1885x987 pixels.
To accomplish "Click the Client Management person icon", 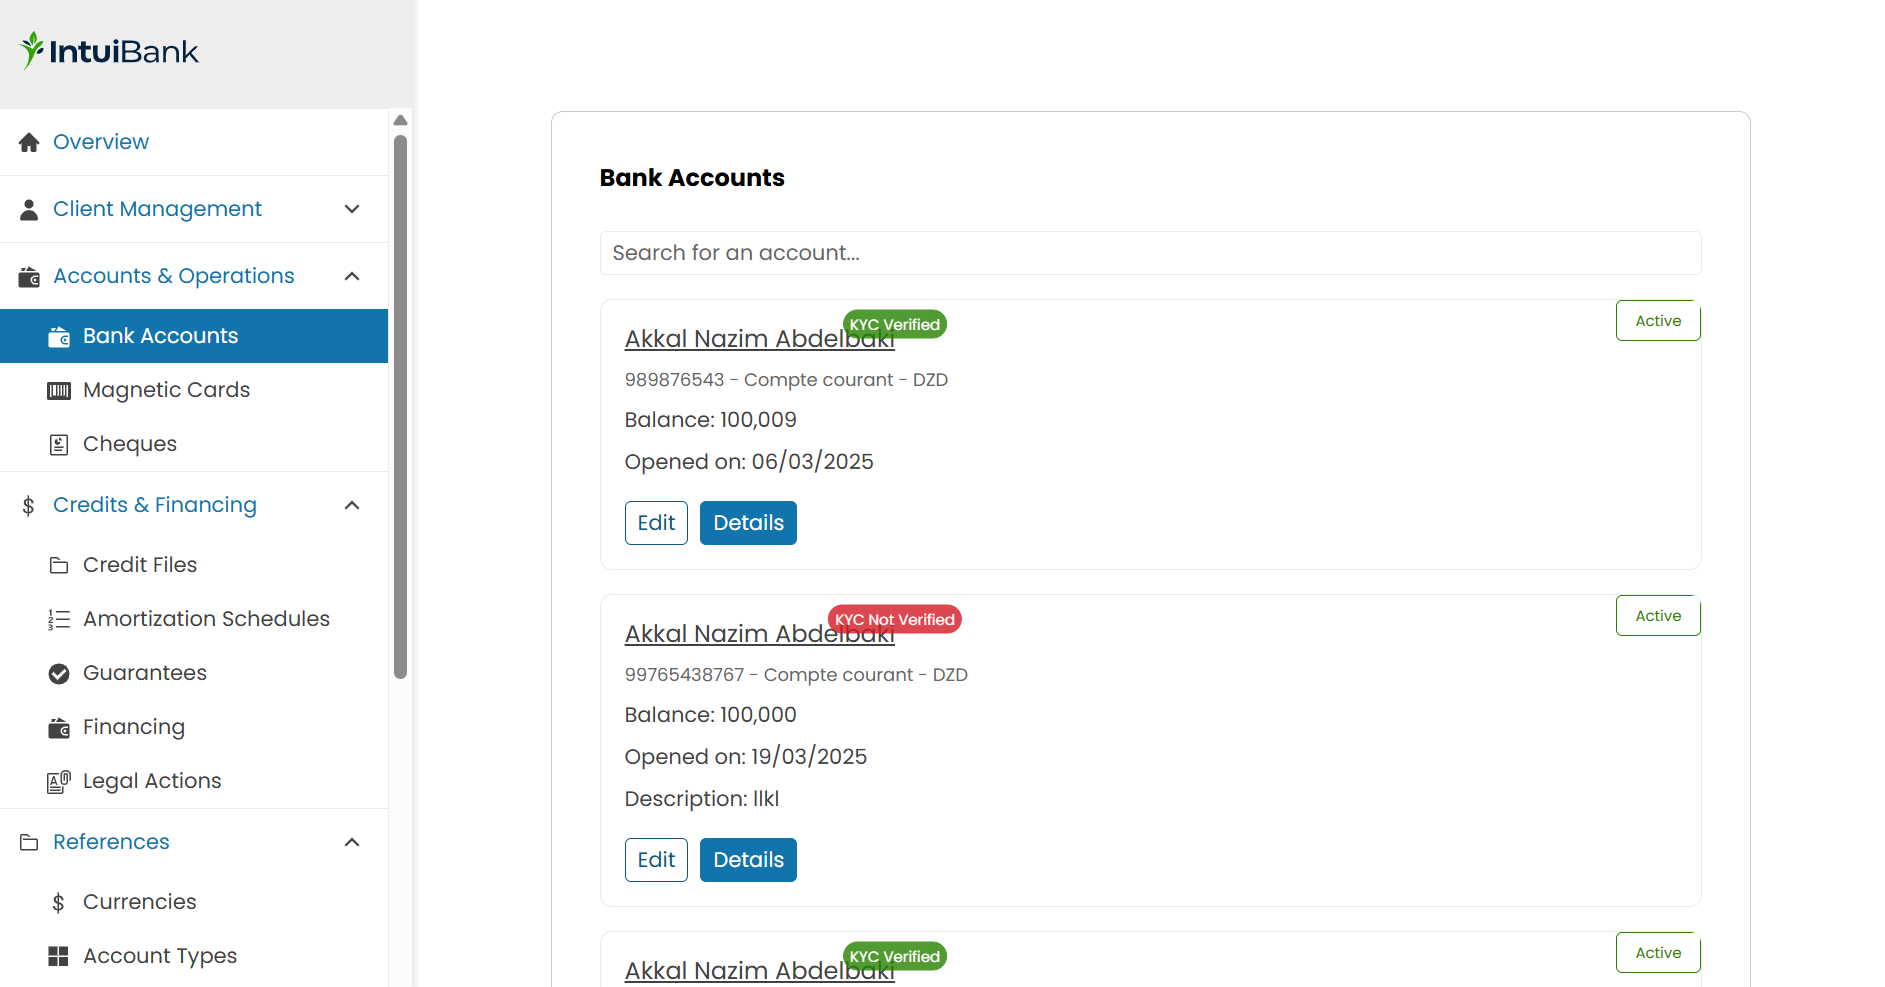I will tap(29, 209).
